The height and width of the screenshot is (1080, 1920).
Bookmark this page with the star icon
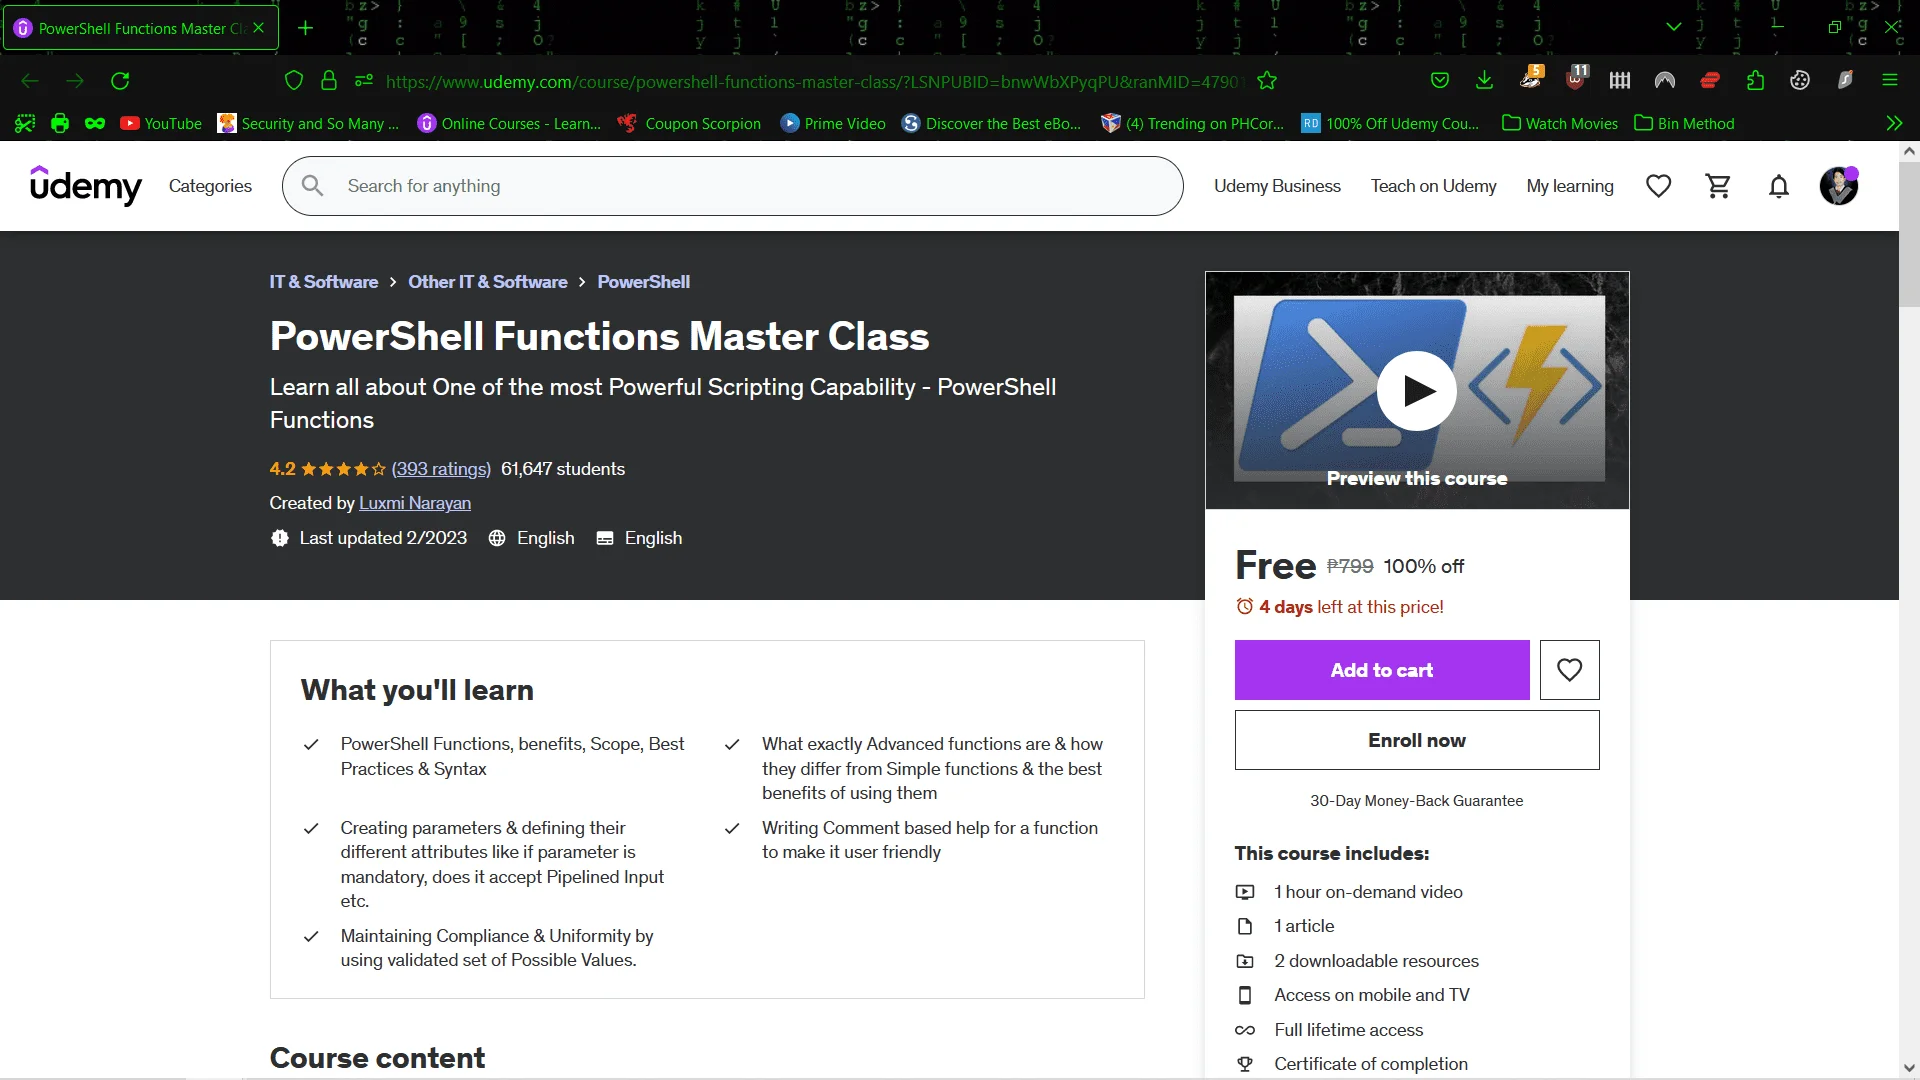click(1267, 81)
